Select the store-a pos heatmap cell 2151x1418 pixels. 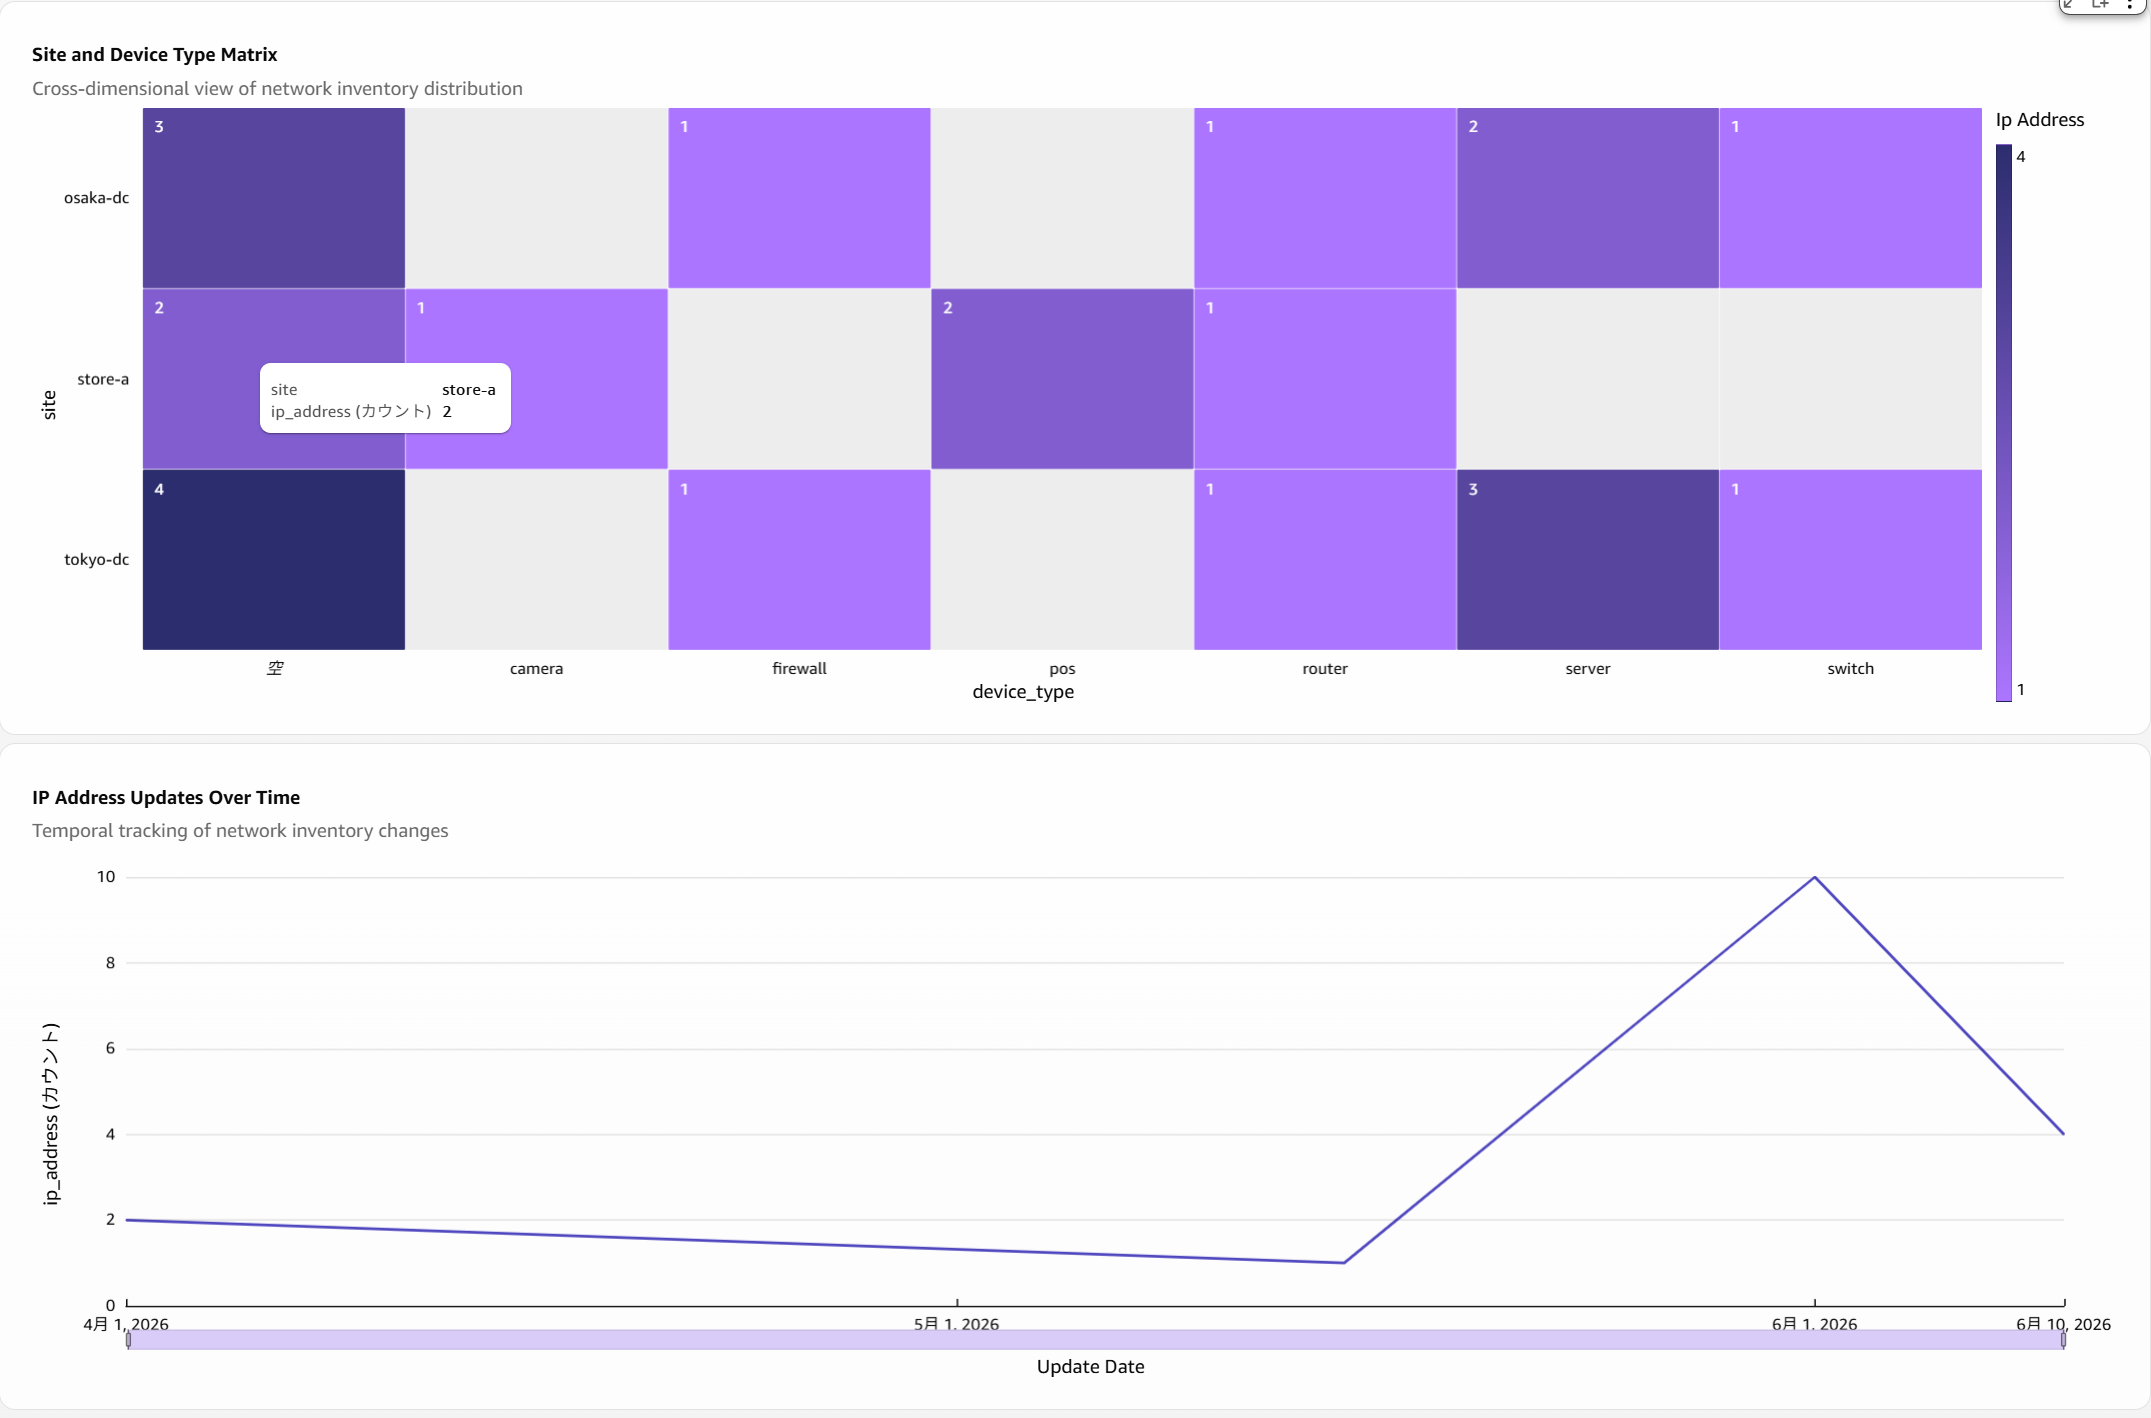(x=1062, y=379)
